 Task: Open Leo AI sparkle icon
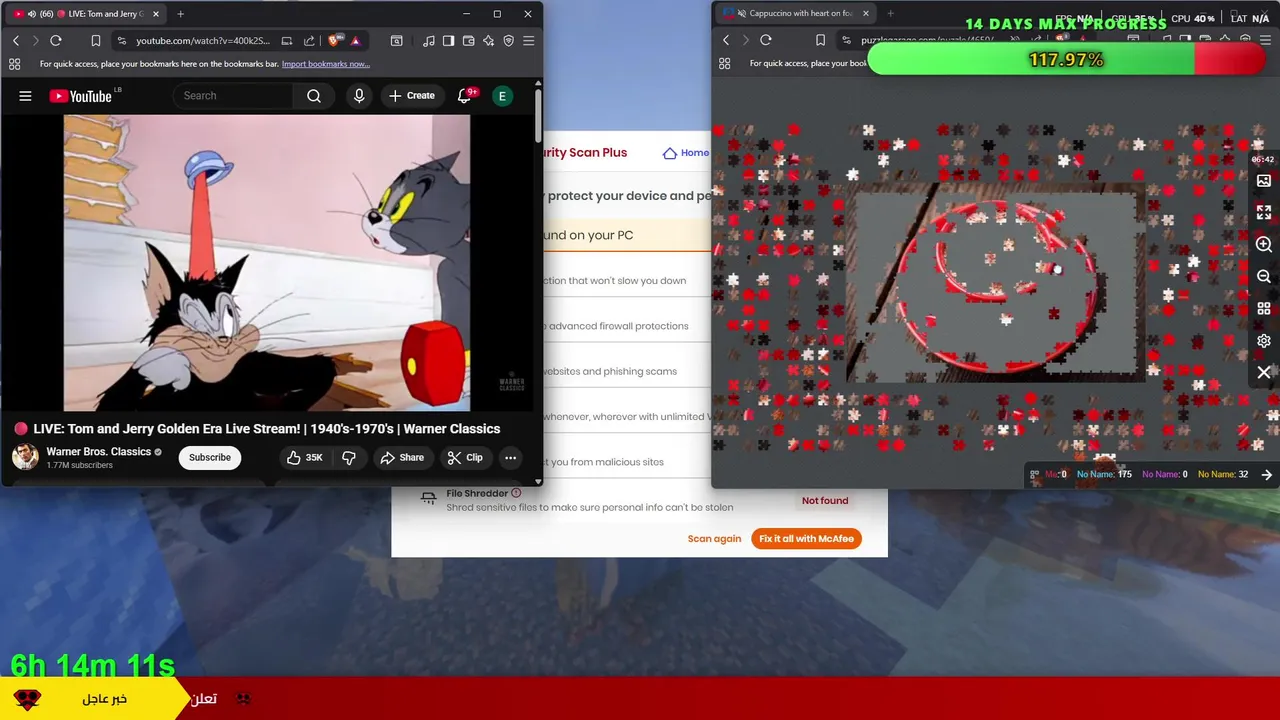coord(489,41)
